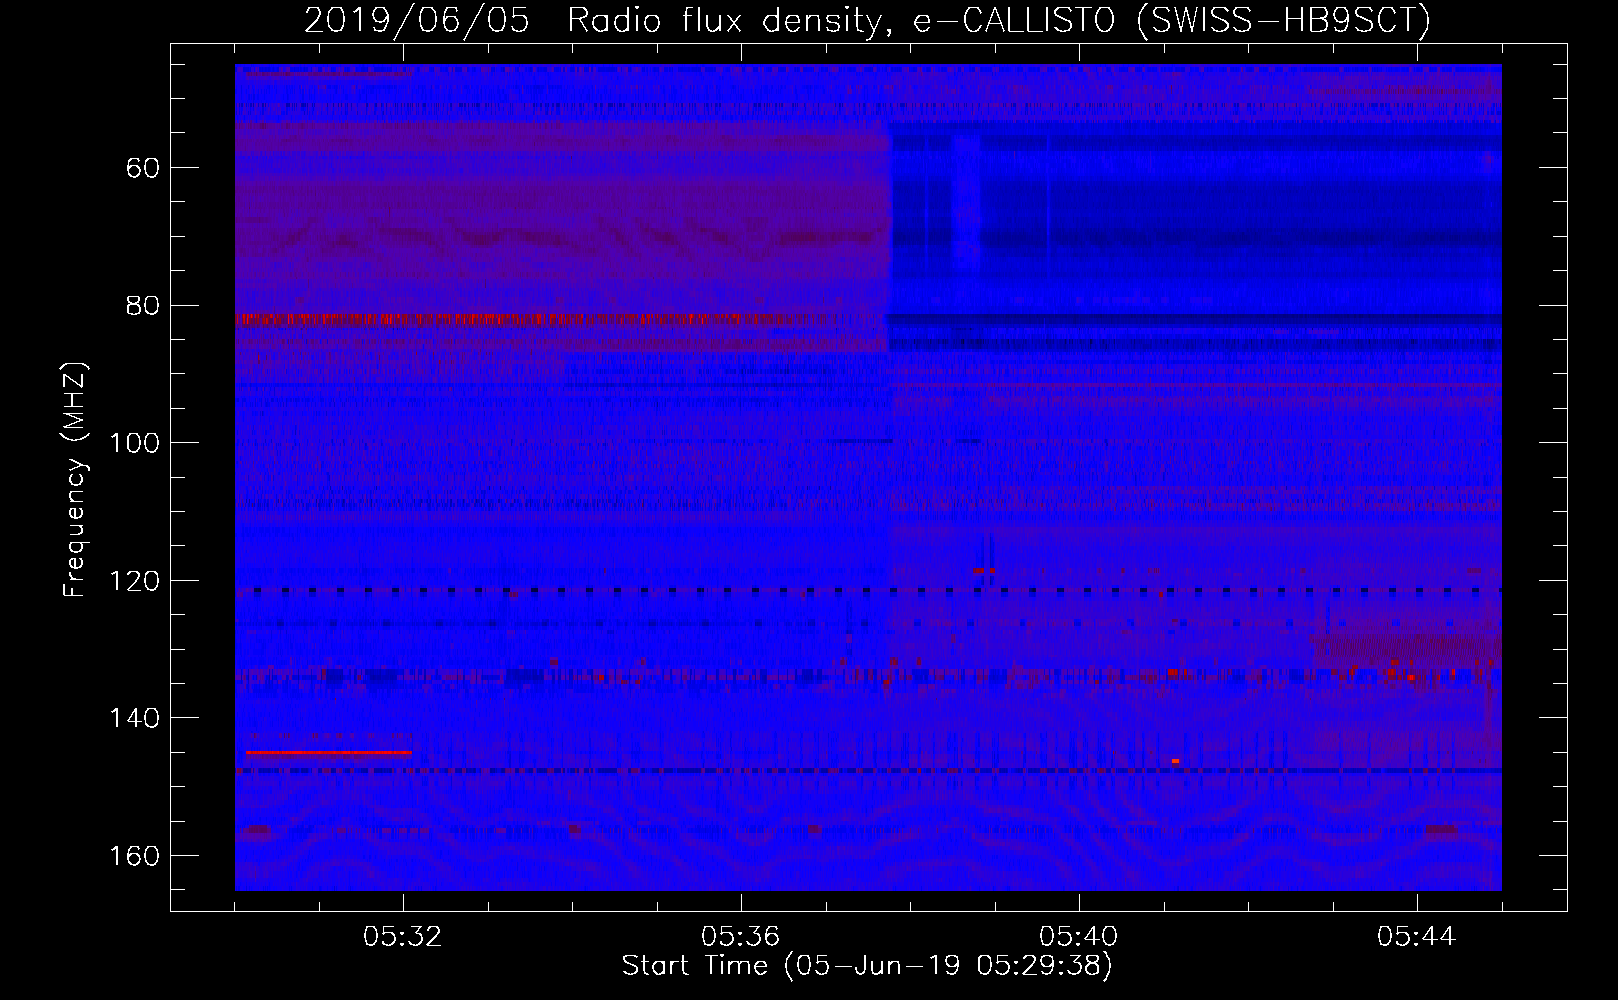Click the time tick label '05:32'
Screen dimensions: 1618x1000
(403, 937)
